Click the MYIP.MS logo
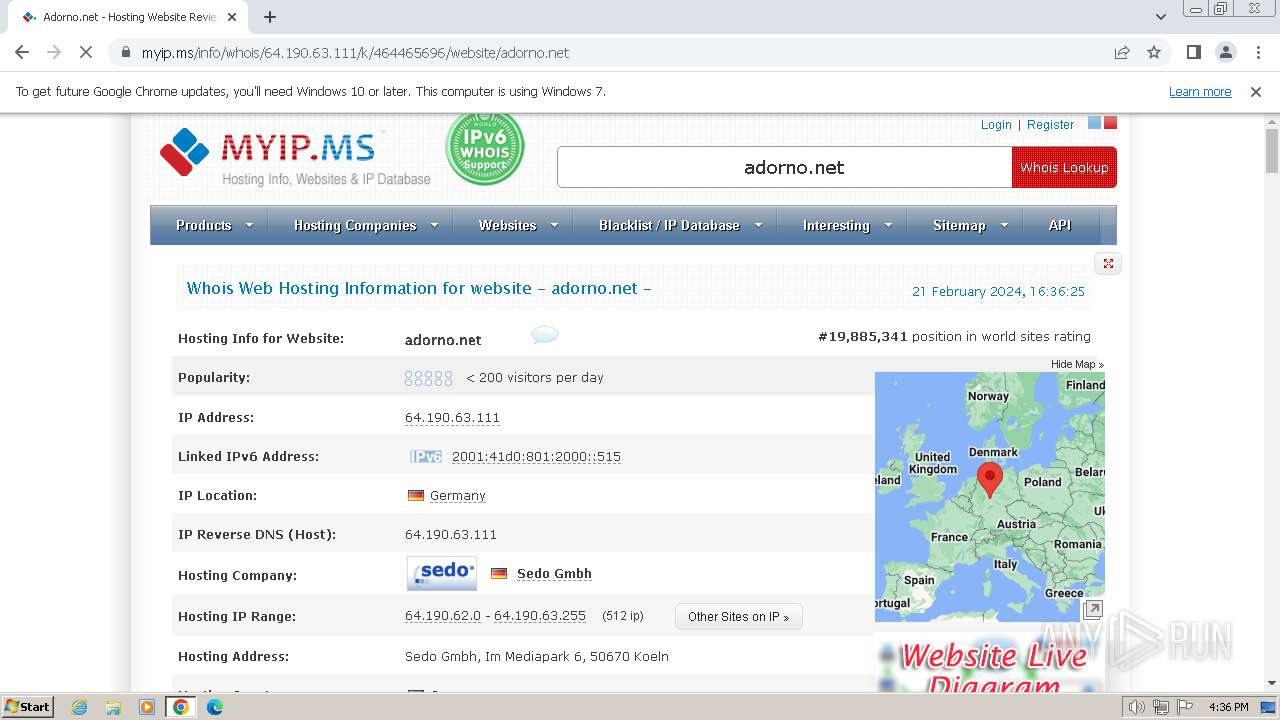 pos(295,157)
